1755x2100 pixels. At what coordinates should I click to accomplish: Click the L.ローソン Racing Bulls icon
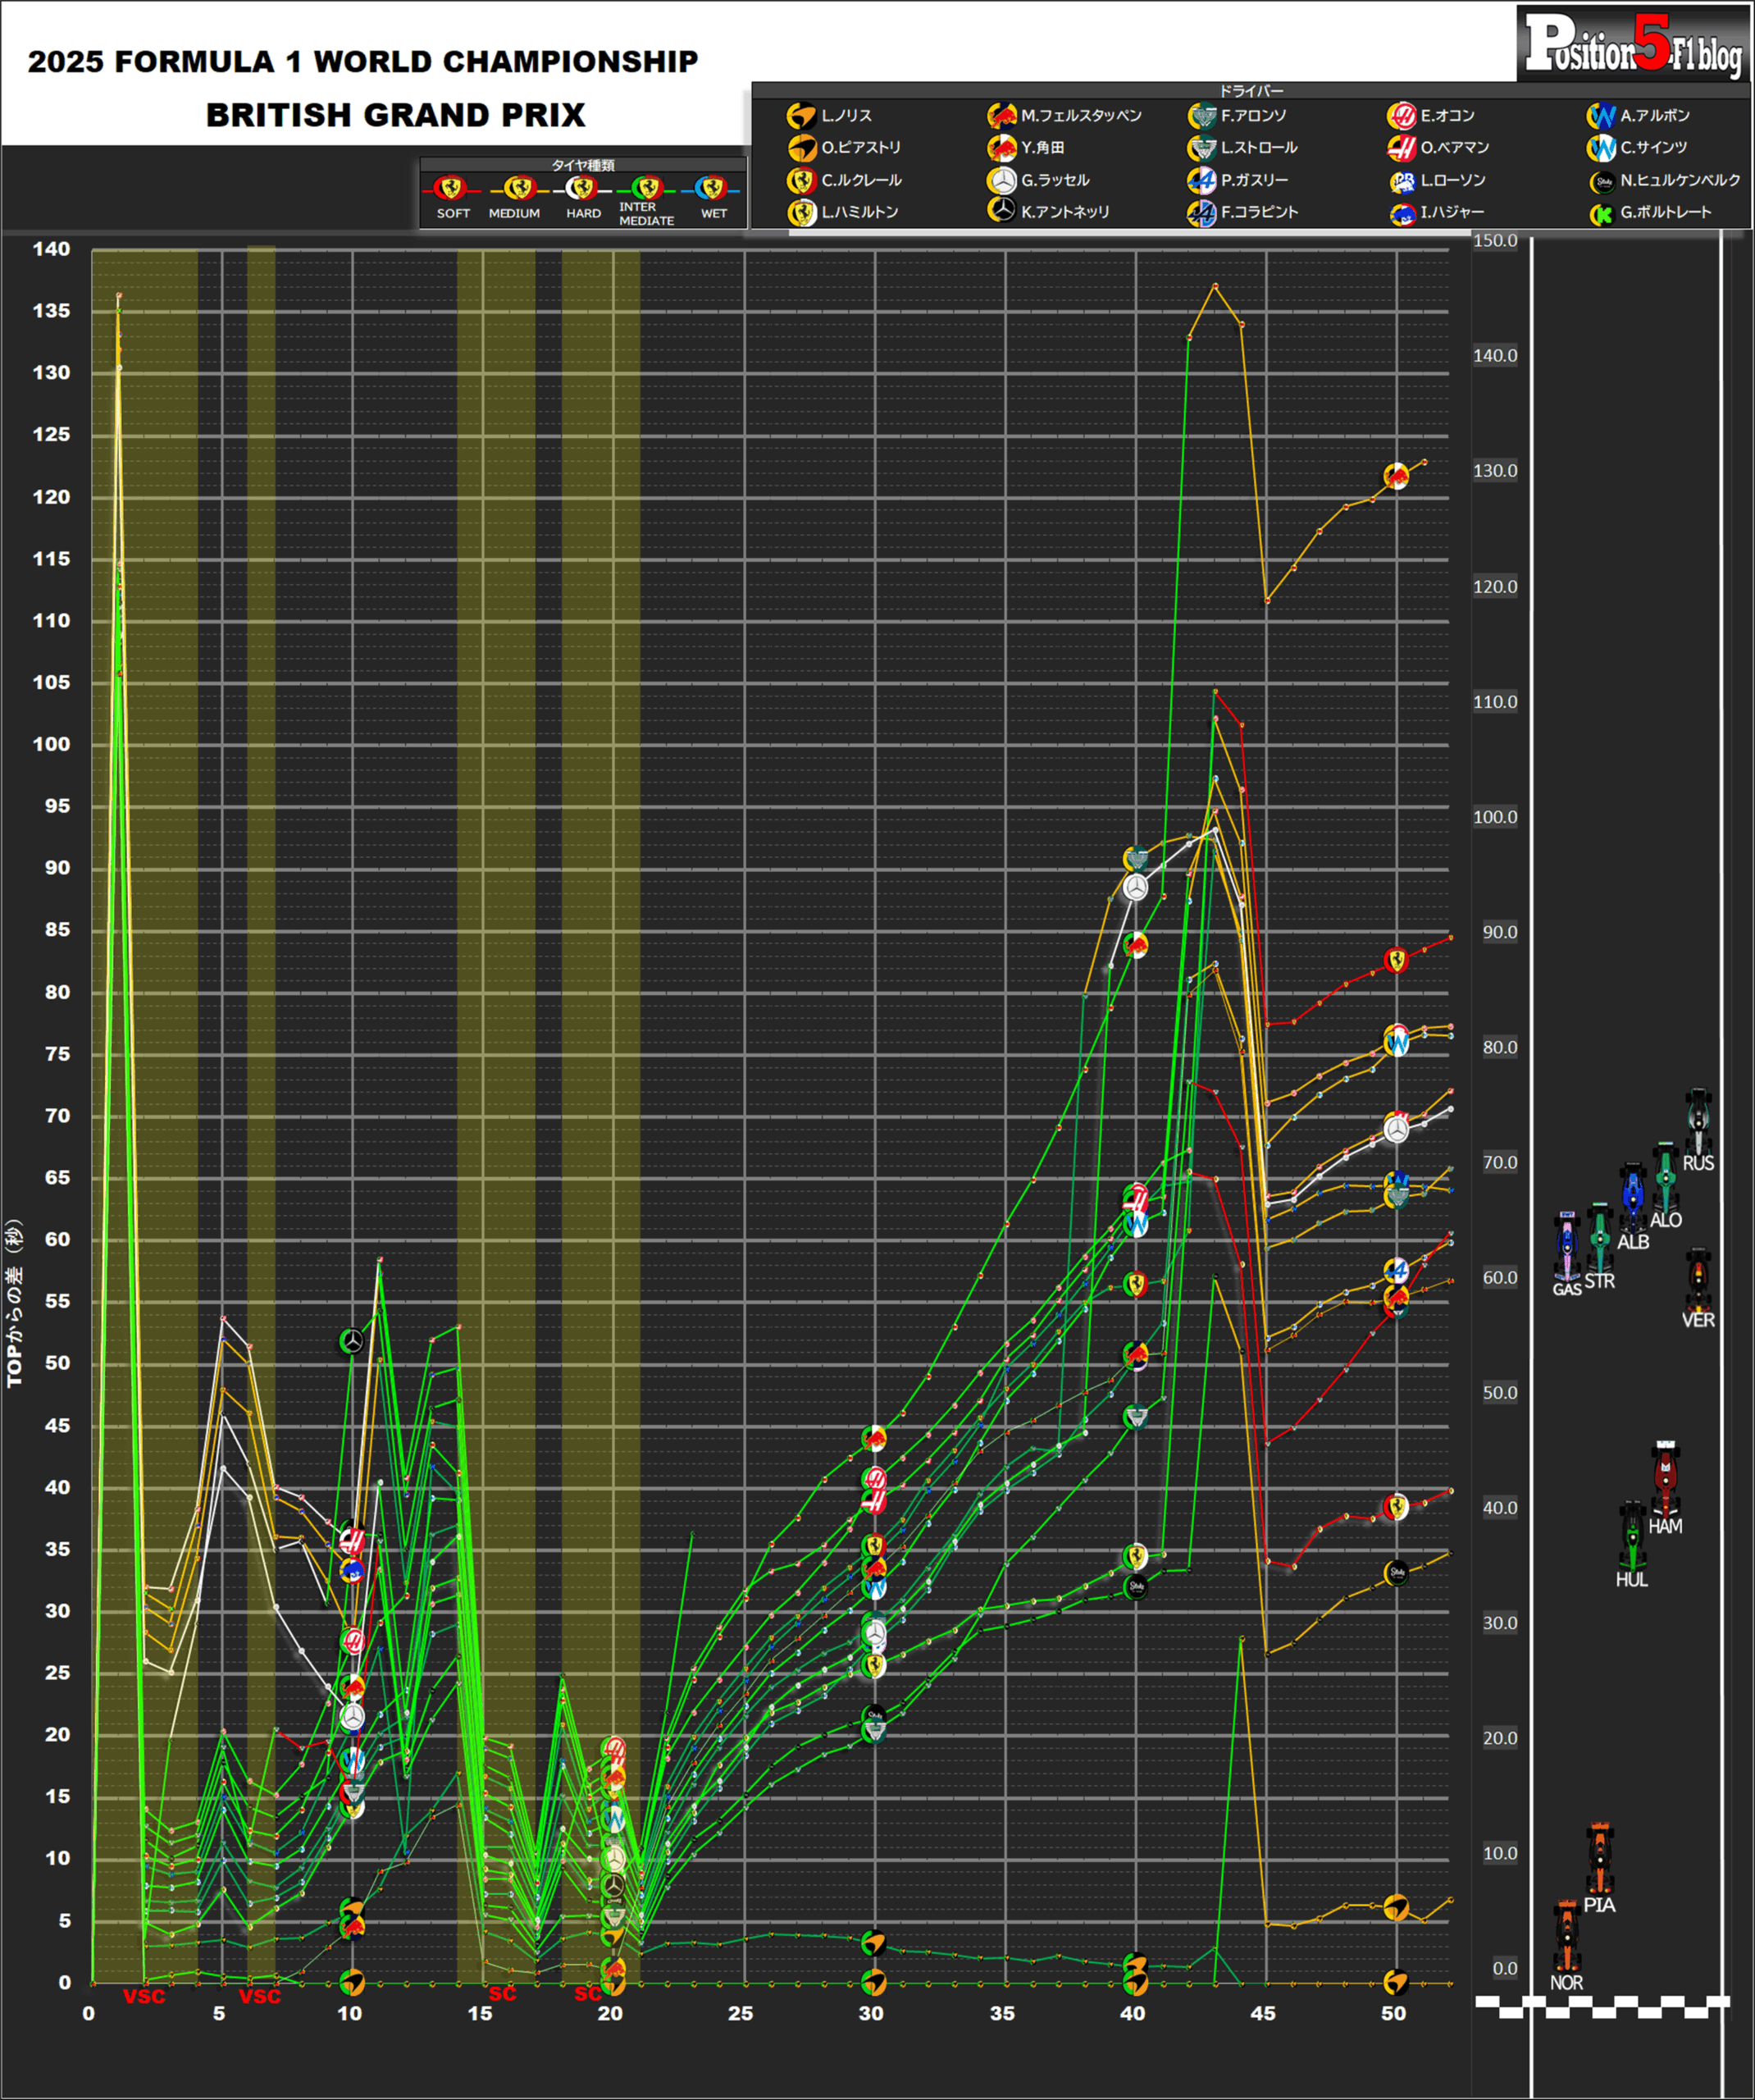(1403, 182)
